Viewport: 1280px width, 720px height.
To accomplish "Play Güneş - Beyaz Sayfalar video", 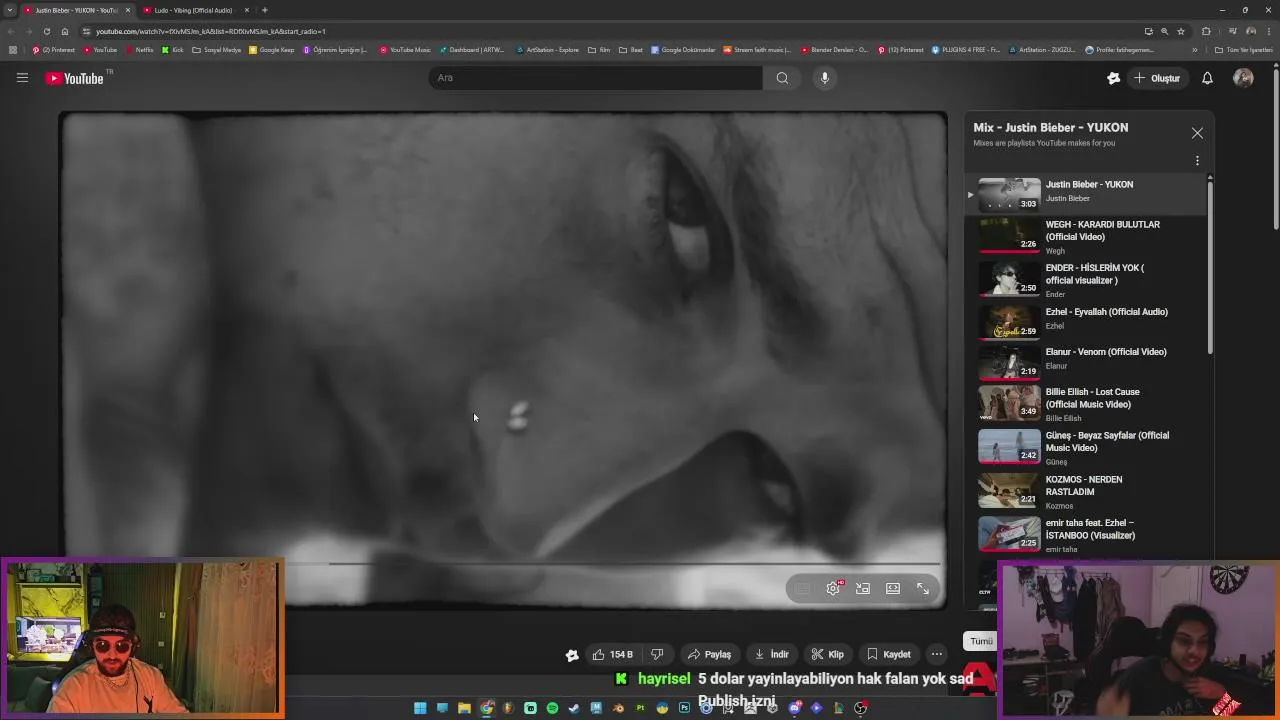I will [x=1088, y=447].
